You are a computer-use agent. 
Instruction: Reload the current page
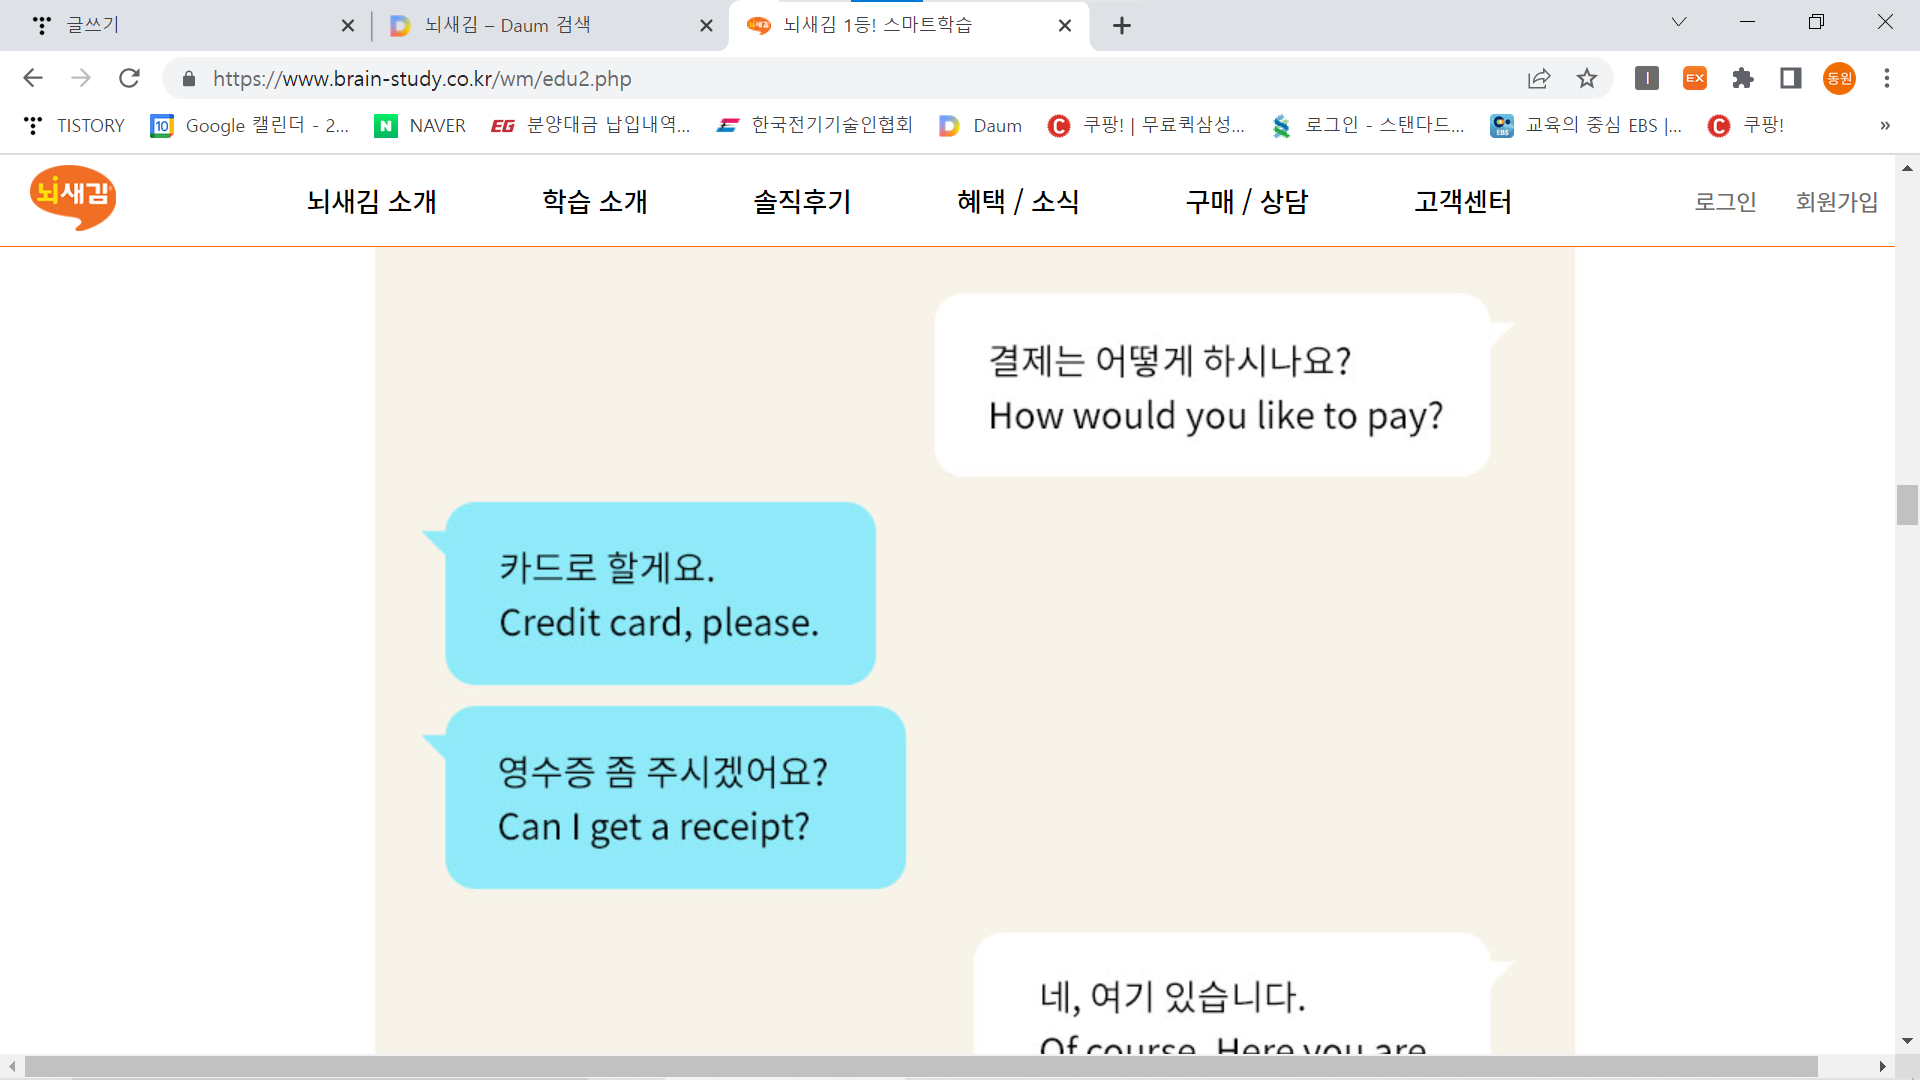click(129, 78)
